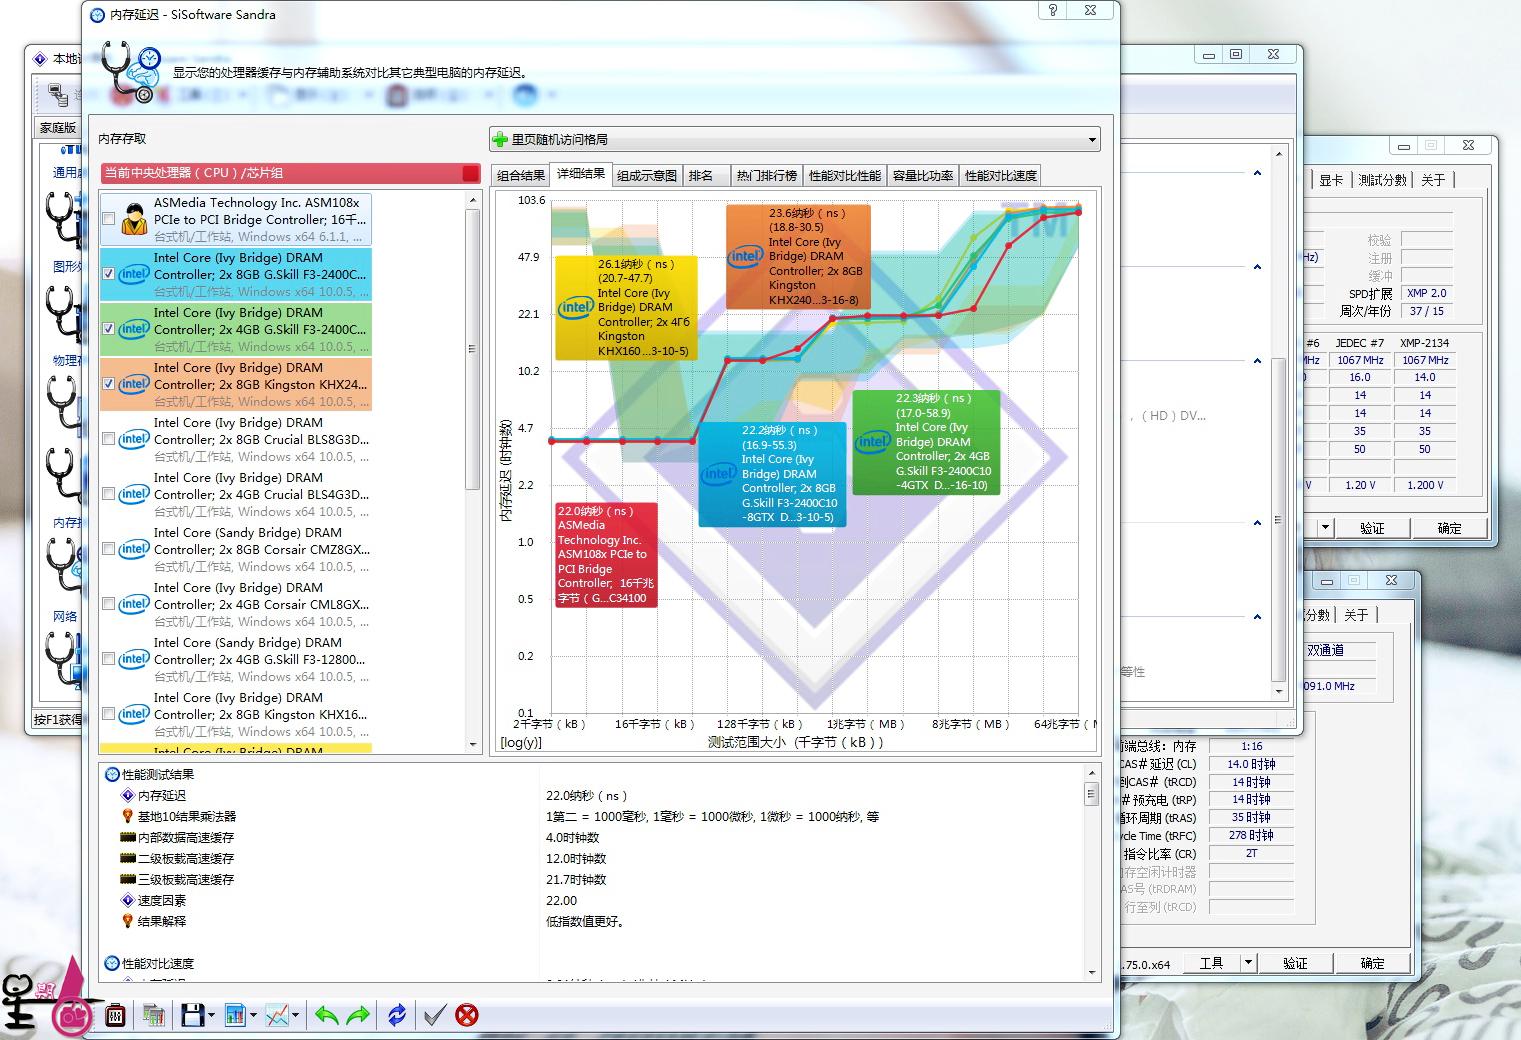The width and height of the screenshot is (1521, 1040).
Task: Uncheck the 2x 4GB G.Skill F3-2400C checkbox
Action: tap(108, 329)
